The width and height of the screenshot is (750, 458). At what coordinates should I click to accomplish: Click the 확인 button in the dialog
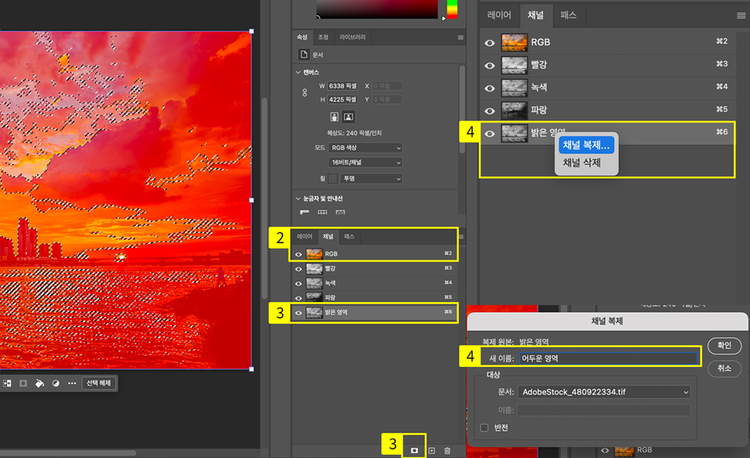coord(724,345)
